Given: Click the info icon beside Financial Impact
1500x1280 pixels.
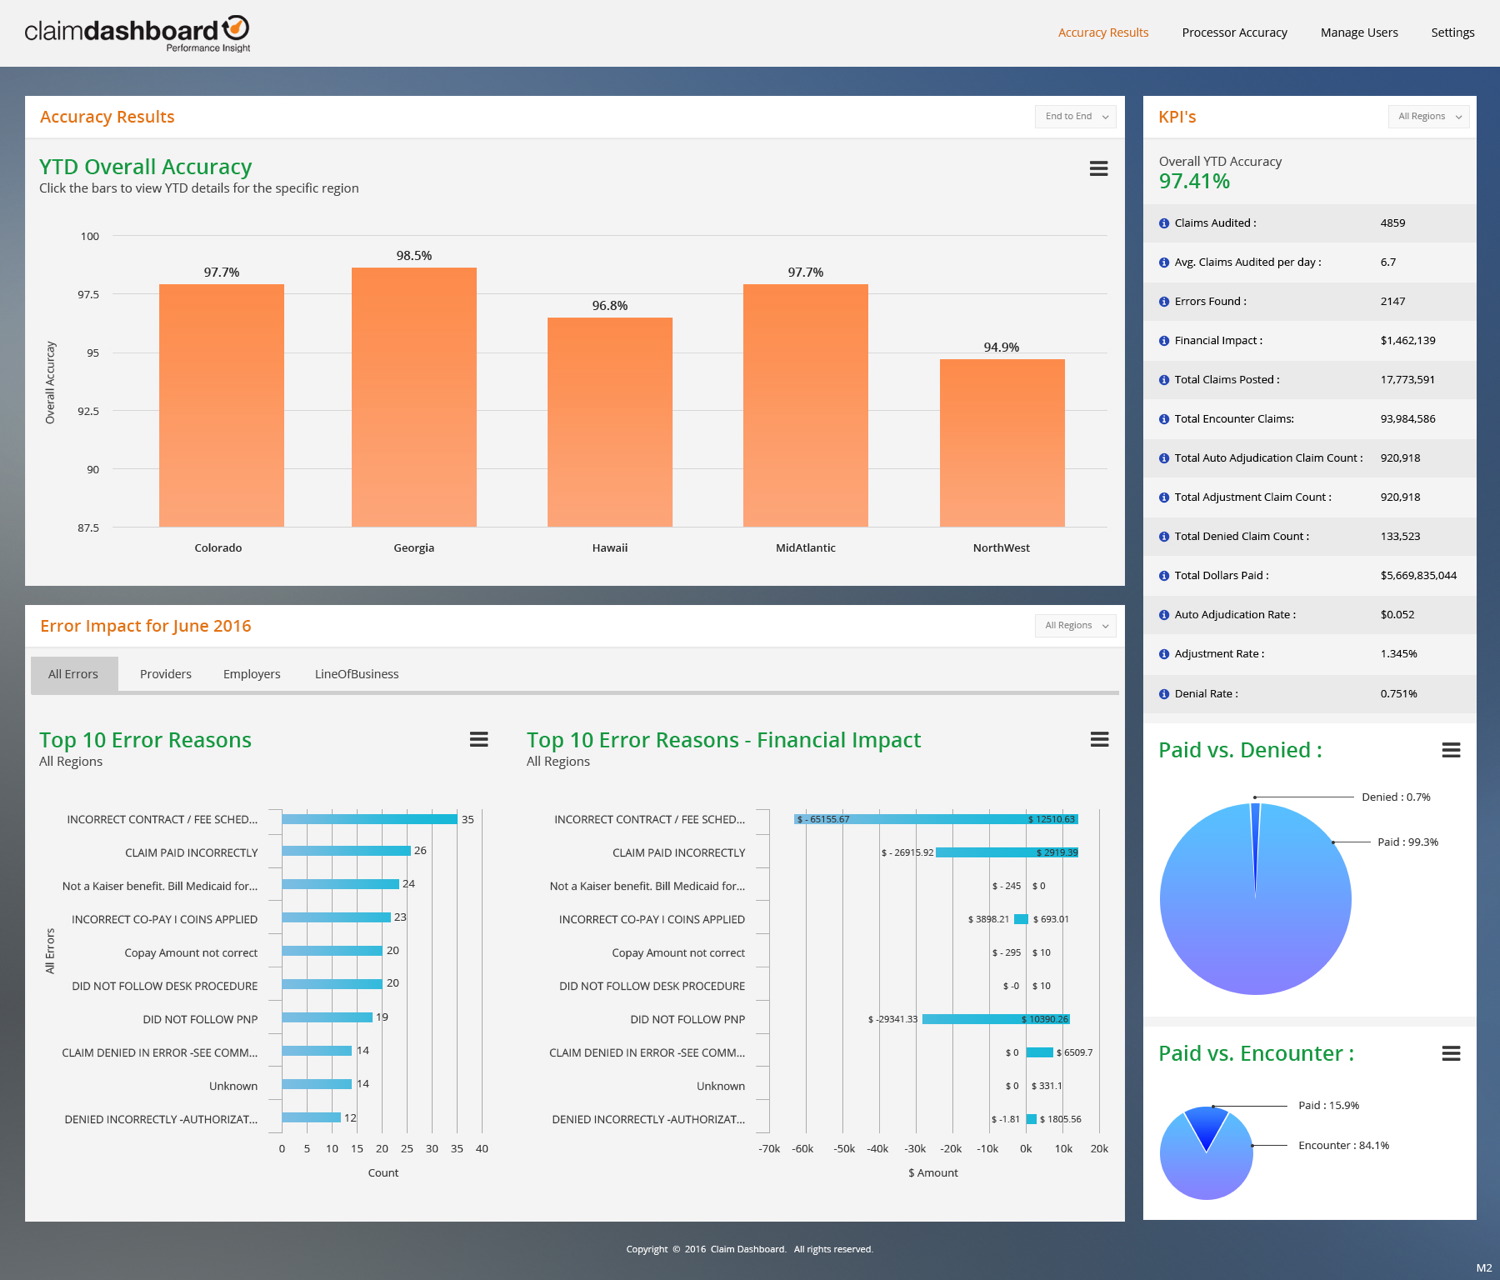Looking at the screenshot, I should (1164, 341).
